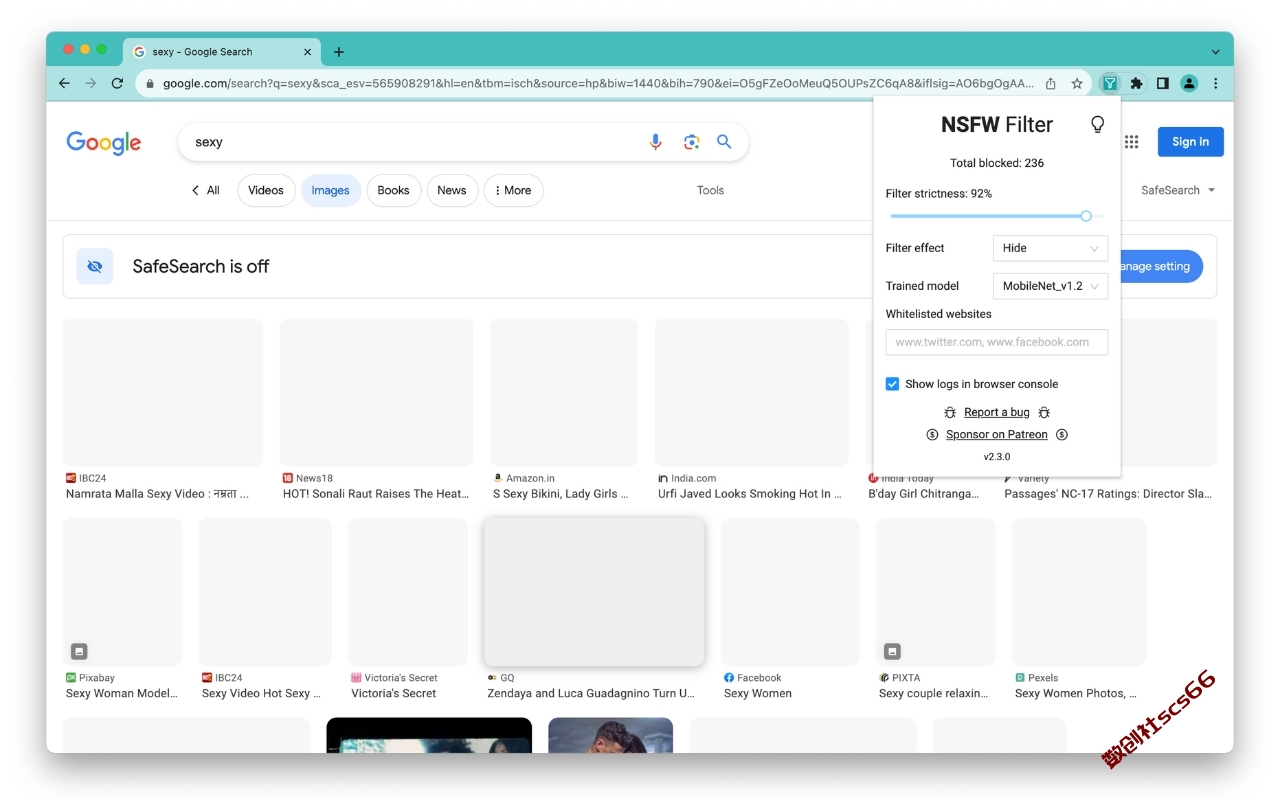Open the Victoria's Secret result link

(394, 693)
